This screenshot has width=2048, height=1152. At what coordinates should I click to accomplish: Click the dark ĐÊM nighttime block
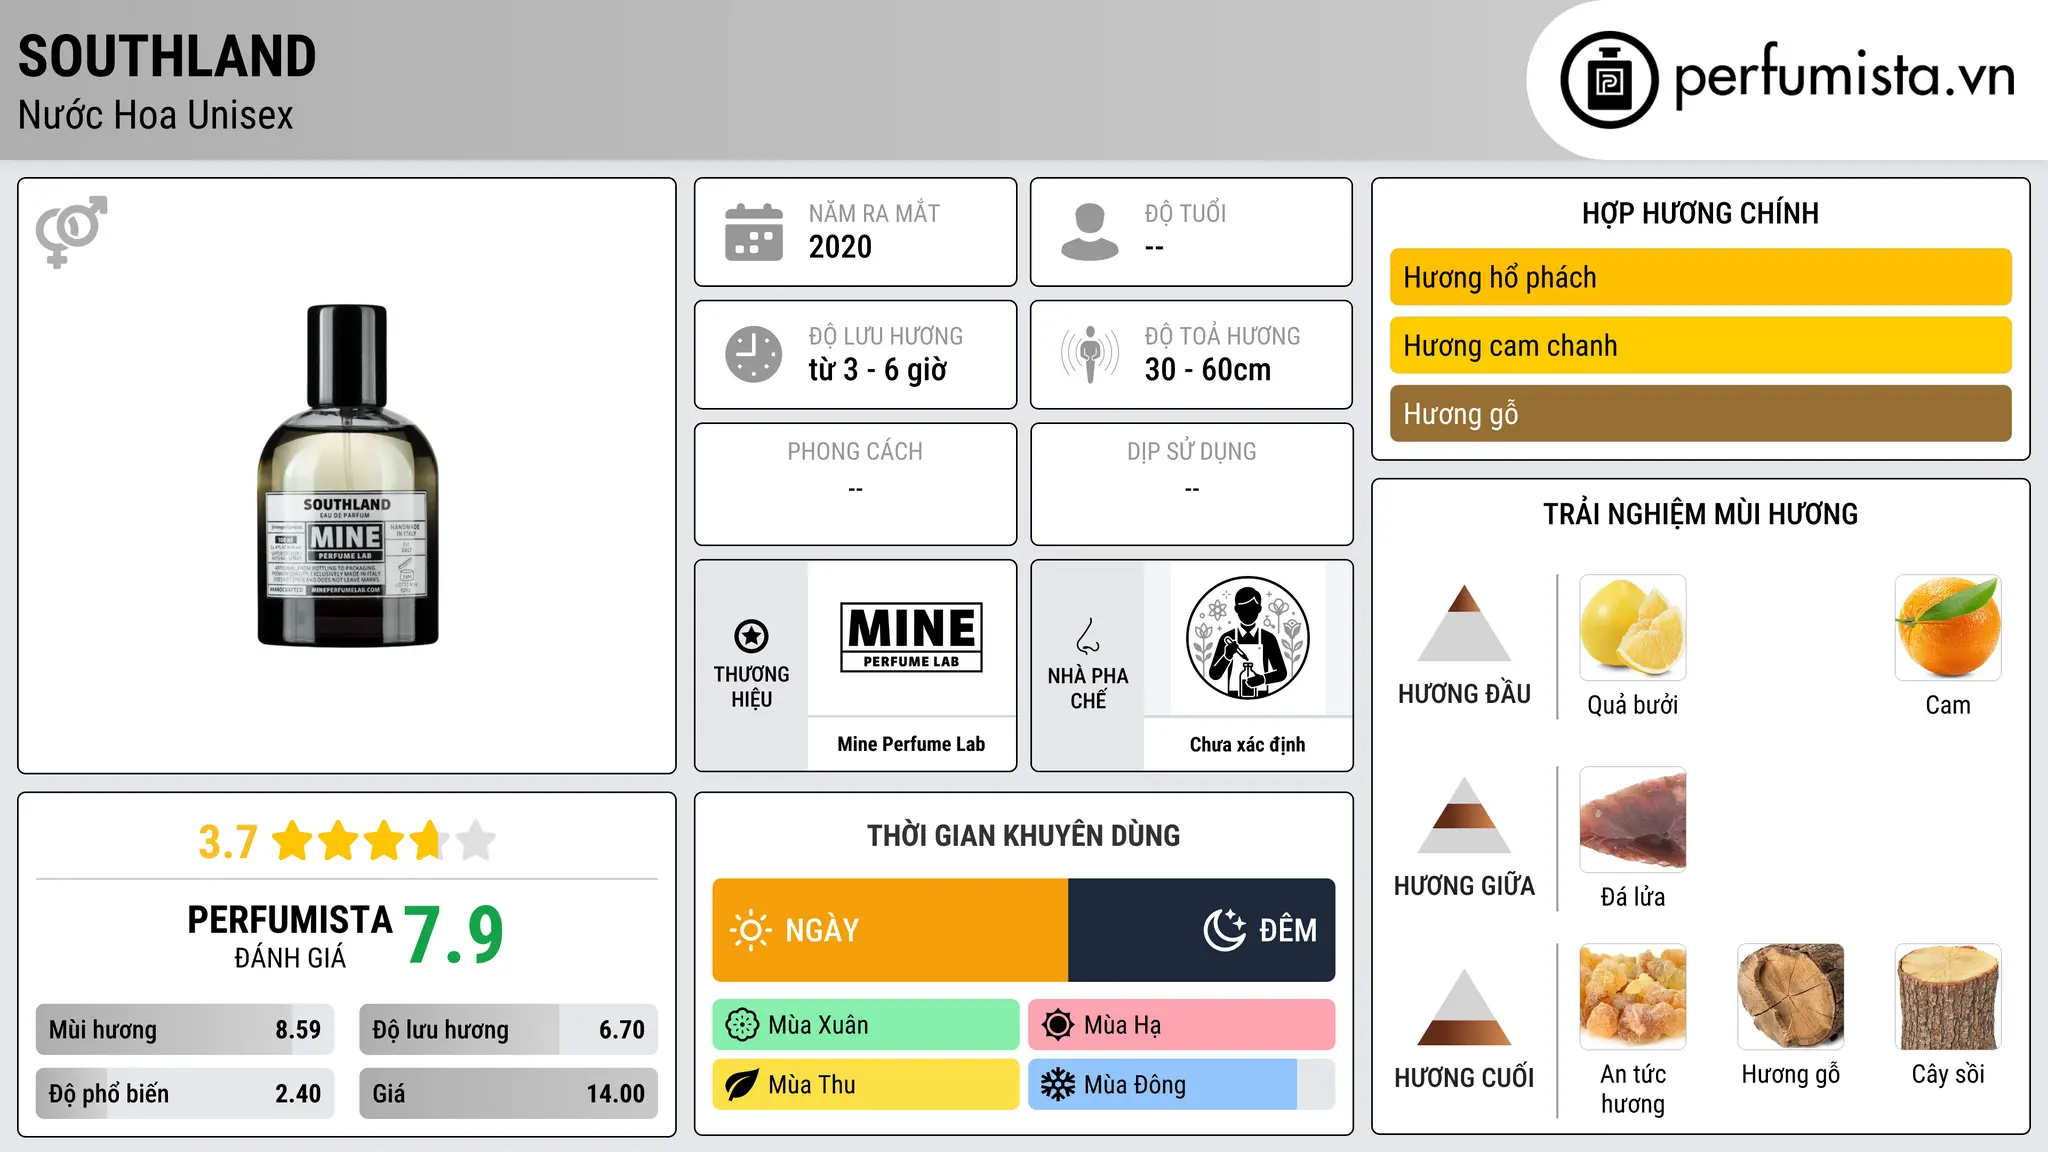(x=1202, y=930)
